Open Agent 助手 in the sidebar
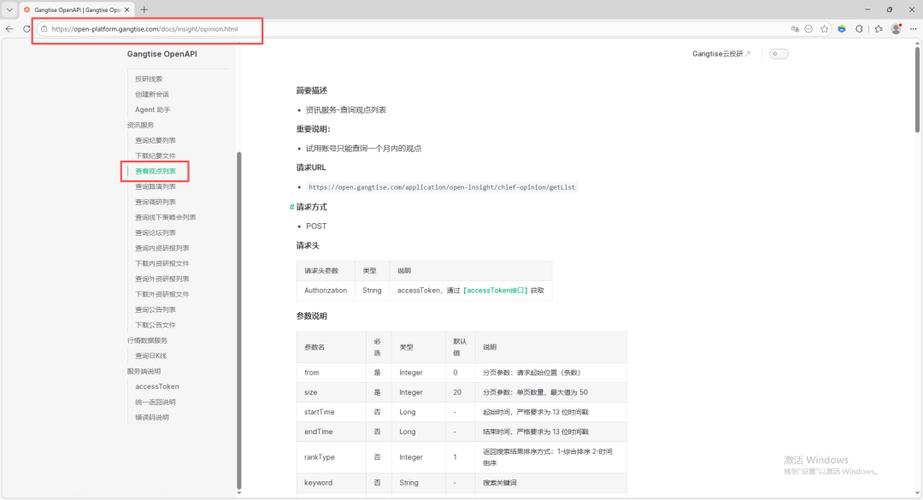This screenshot has width=923, height=500. pos(152,110)
